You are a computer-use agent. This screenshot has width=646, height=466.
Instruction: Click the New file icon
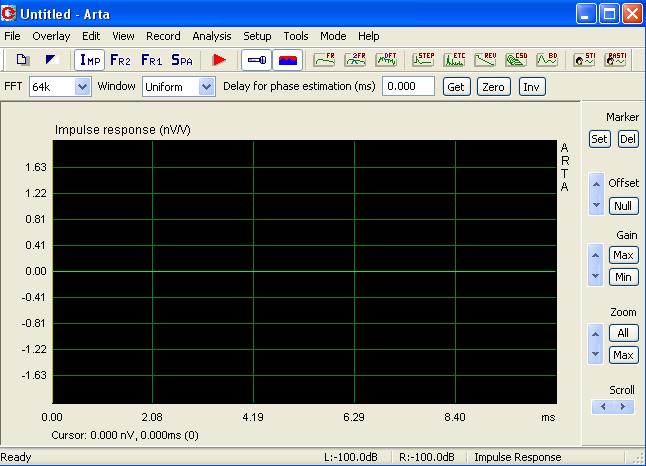click(x=22, y=60)
